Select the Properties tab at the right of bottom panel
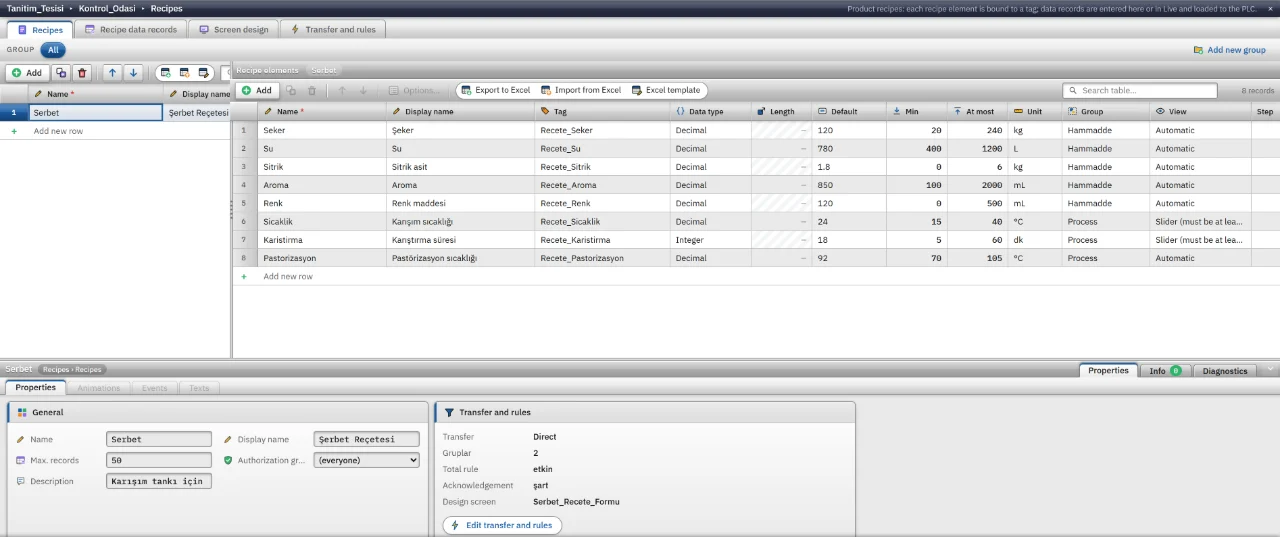This screenshot has width=1280, height=537. coord(1108,370)
